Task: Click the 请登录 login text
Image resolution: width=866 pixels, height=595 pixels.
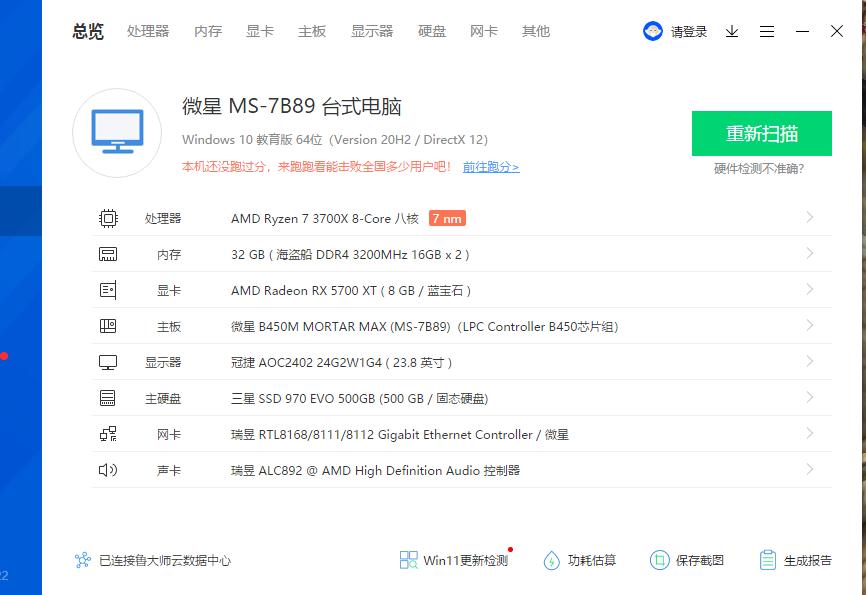Action: click(x=689, y=32)
